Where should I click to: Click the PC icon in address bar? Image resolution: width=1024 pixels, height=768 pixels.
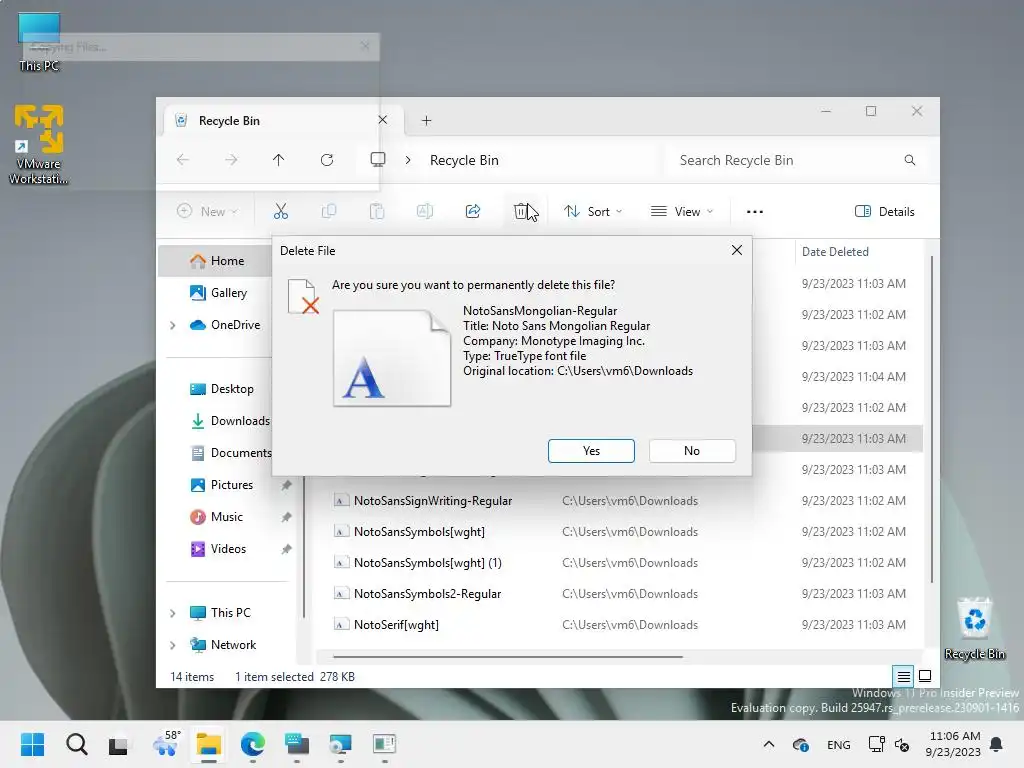[377, 160]
